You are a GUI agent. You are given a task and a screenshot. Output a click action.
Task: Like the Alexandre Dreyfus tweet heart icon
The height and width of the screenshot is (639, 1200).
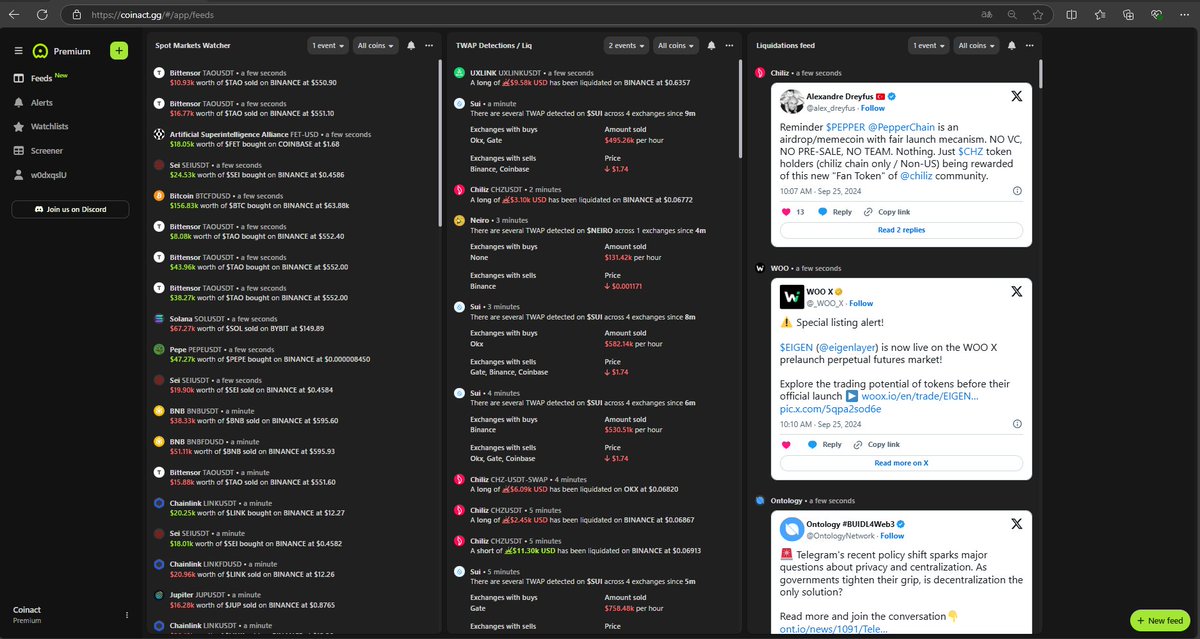785,212
